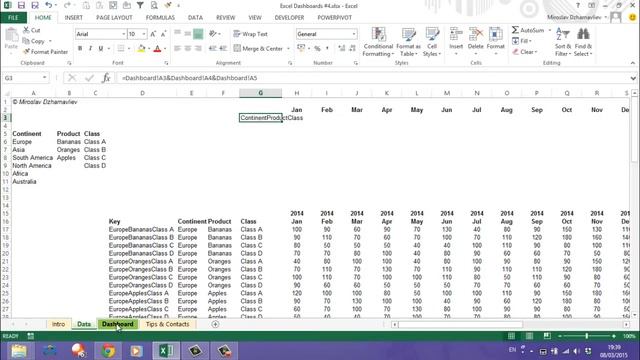
Task: Open Chrome from the taskbar
Action: click(x=108, y=351)
